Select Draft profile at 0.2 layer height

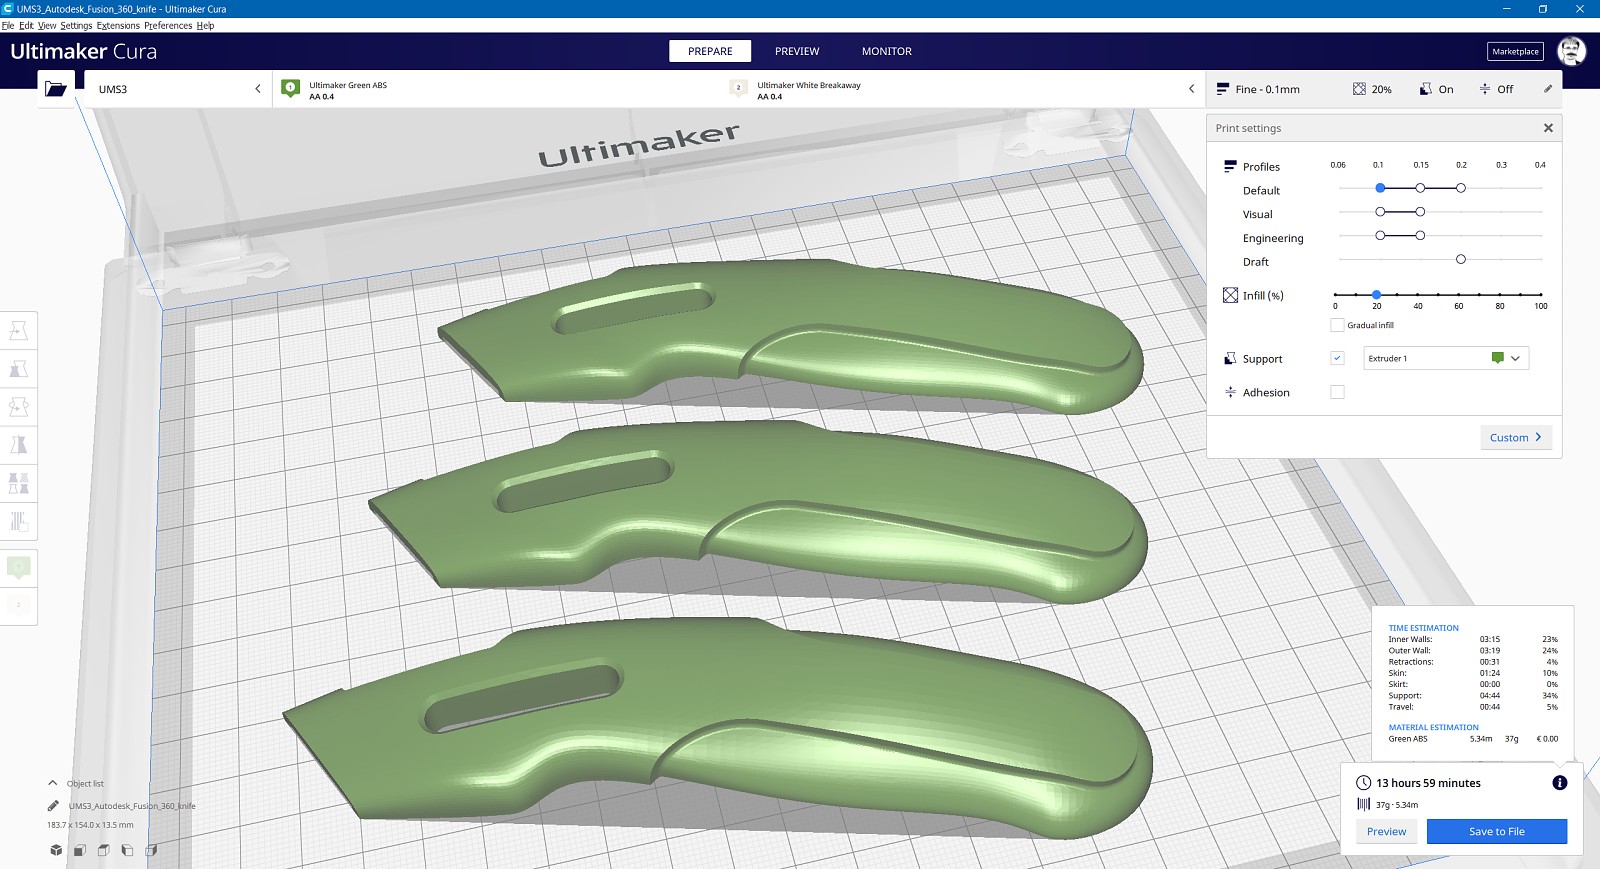(1461, 259)
